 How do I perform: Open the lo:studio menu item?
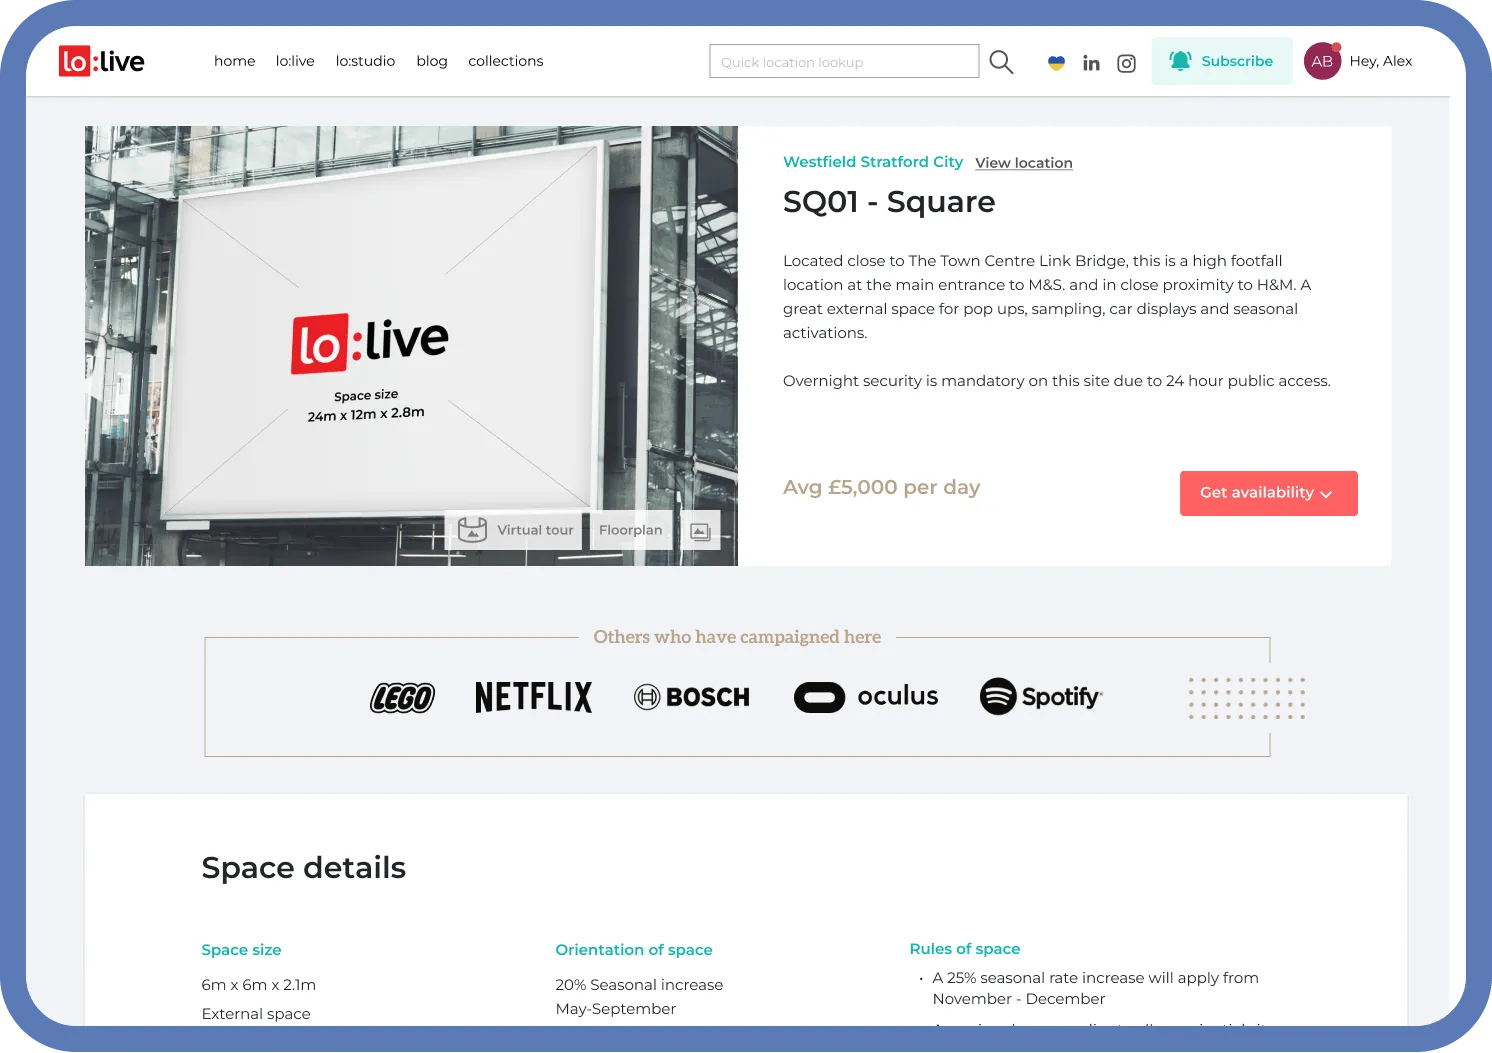365,61
